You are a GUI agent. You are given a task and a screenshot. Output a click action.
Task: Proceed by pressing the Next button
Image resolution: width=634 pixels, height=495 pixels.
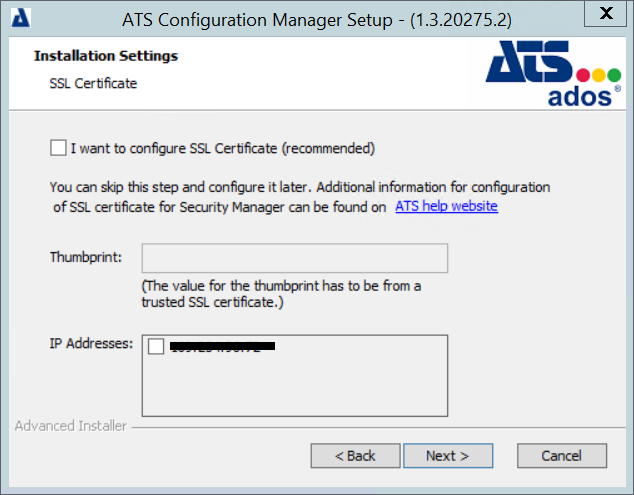point(447,456)
